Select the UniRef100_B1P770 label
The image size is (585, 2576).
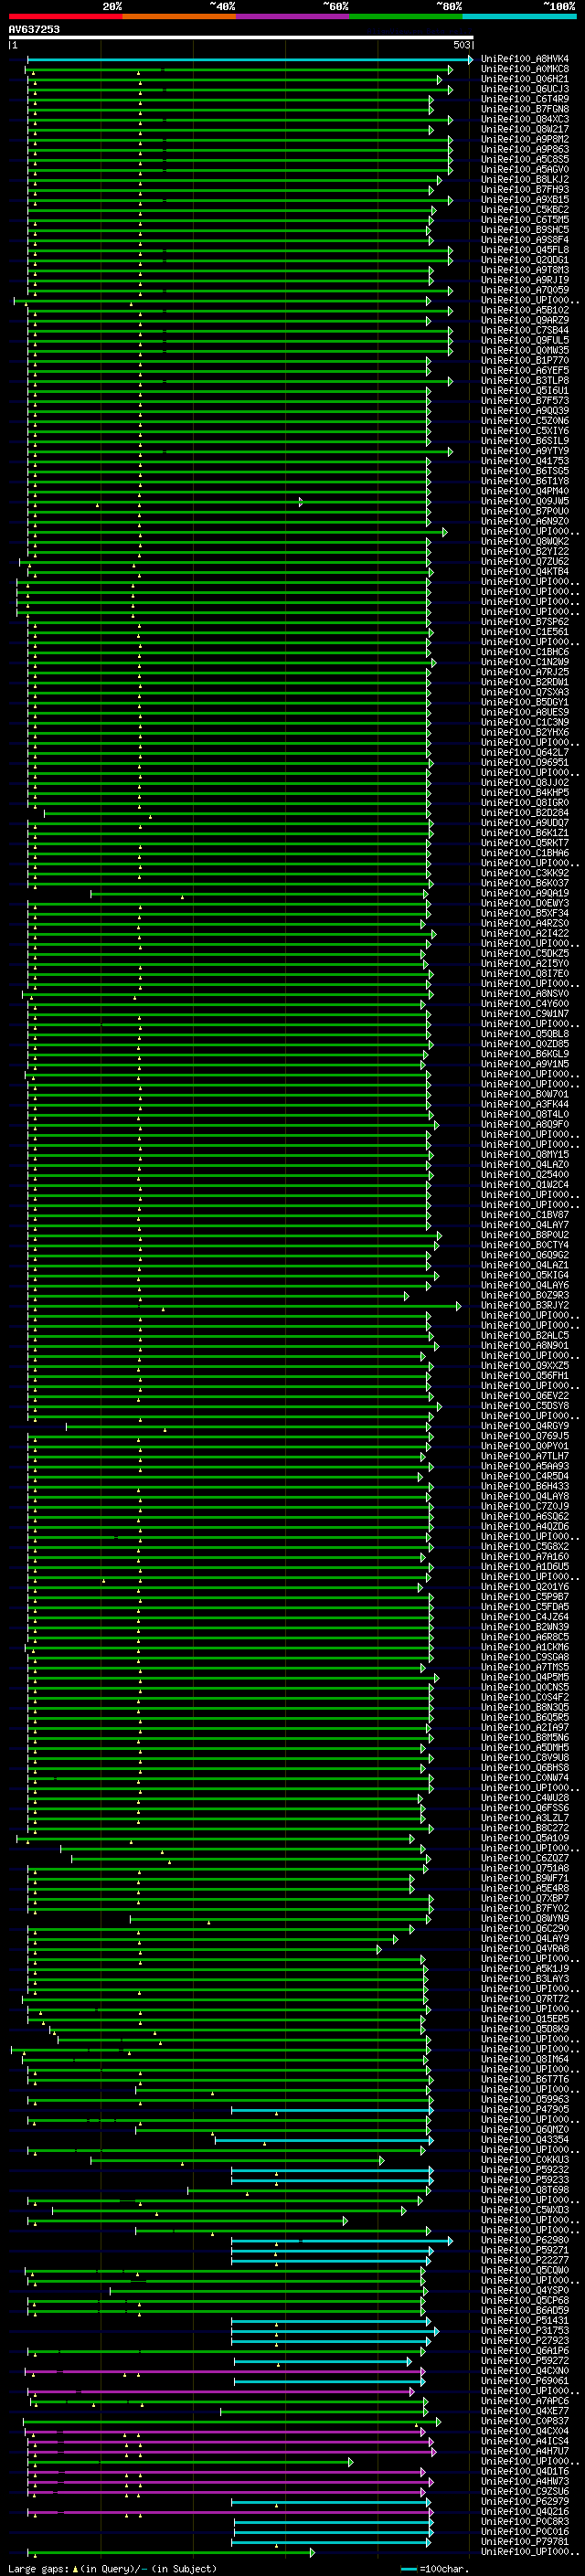[x=525, y=360]
